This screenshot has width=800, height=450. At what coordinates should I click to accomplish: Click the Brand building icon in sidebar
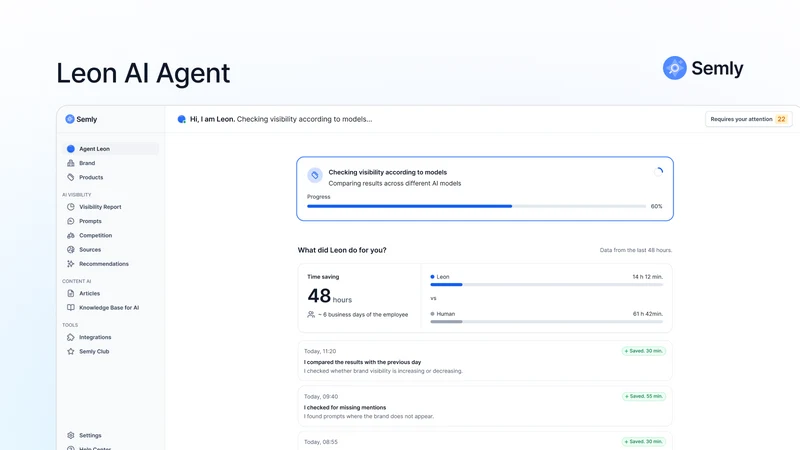[x=70, y=163]
